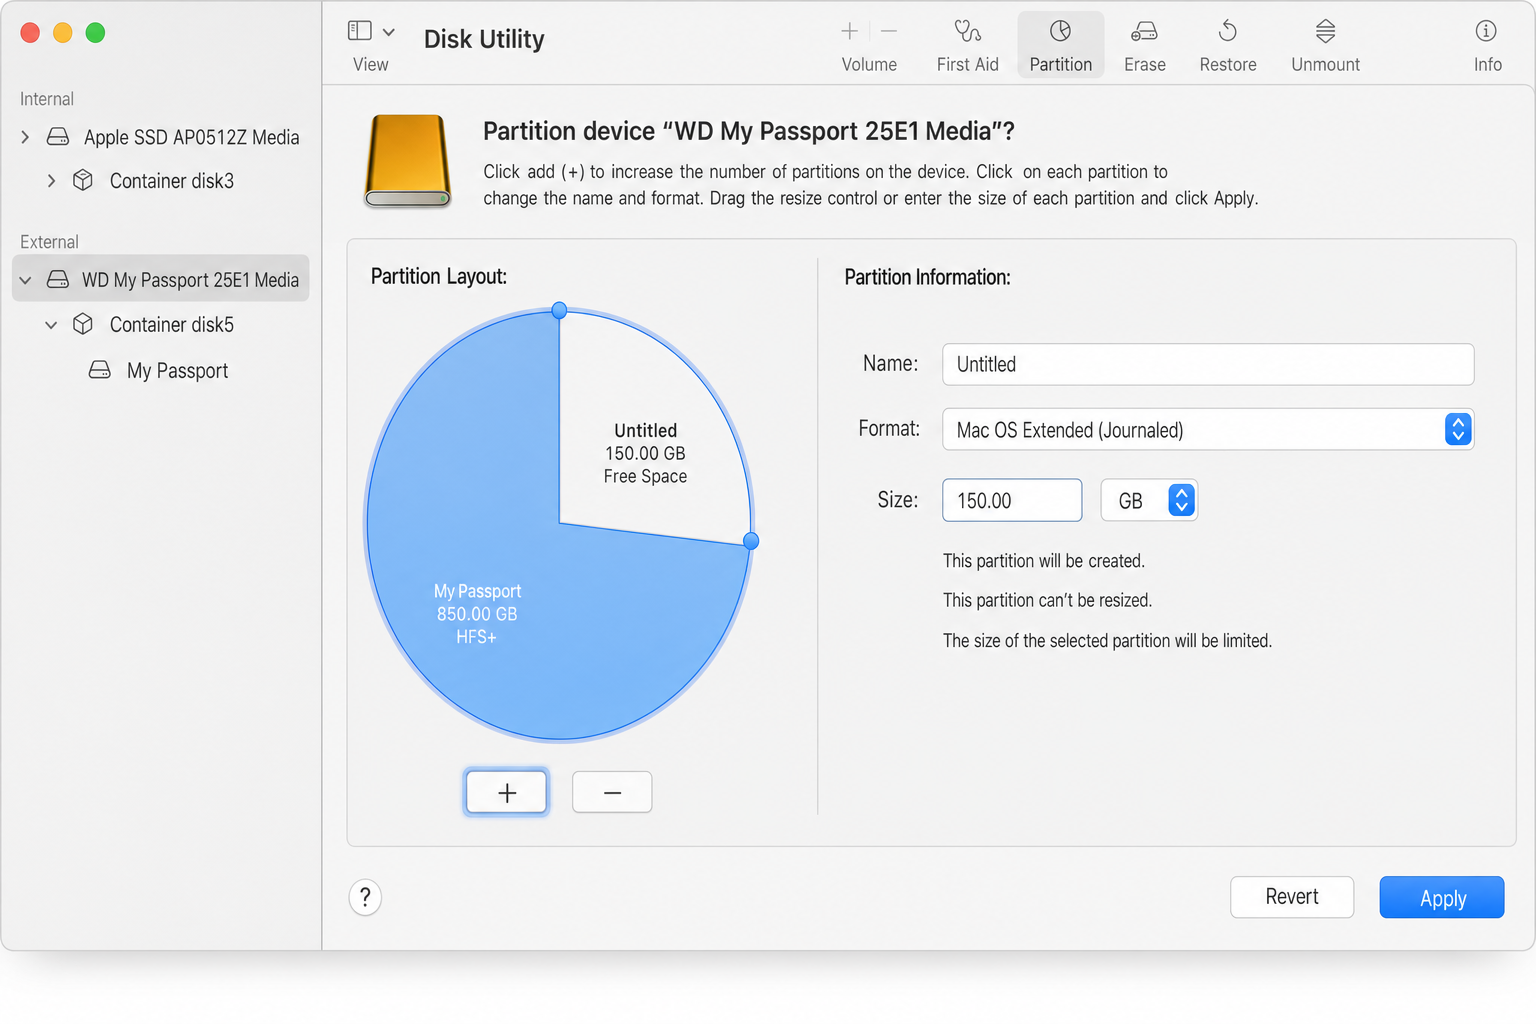This screenshot has height=1024, width=1536.
Task: Select the My Passport 850.00 GB pie segment
Action: tap(477, 614)
